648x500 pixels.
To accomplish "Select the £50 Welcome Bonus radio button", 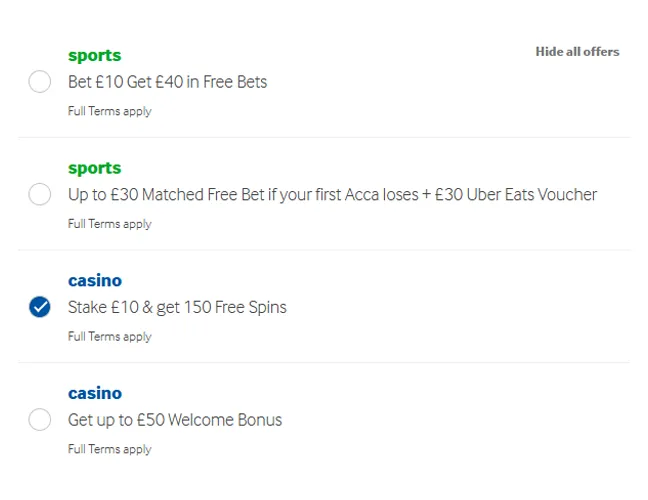I will [x=40, y=419].
